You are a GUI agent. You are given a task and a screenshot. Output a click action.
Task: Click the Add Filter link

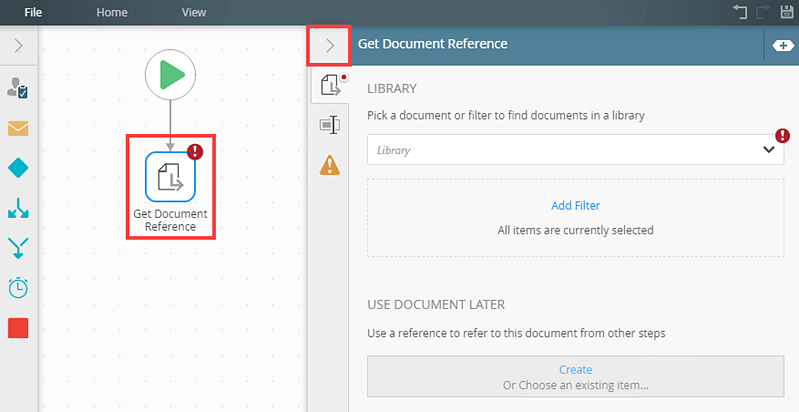click(575, 206)
